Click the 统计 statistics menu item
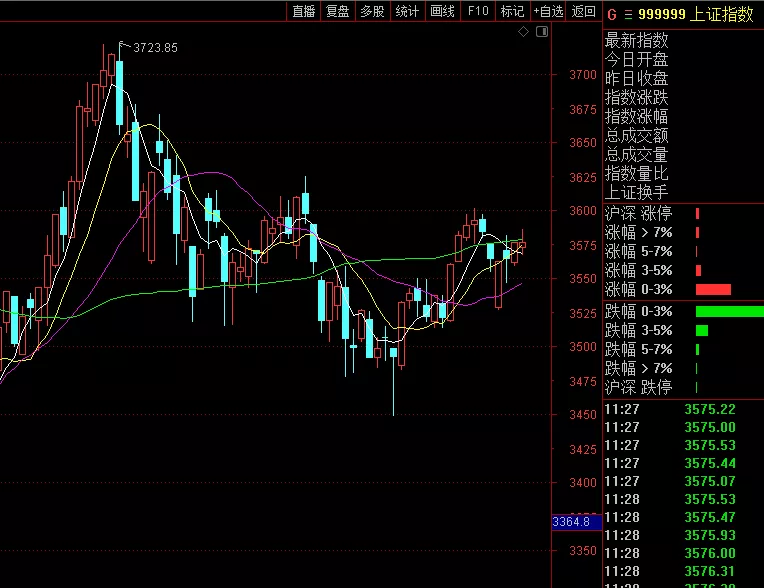The width and height of the screenshot is (764, 588). click(407, 11)
